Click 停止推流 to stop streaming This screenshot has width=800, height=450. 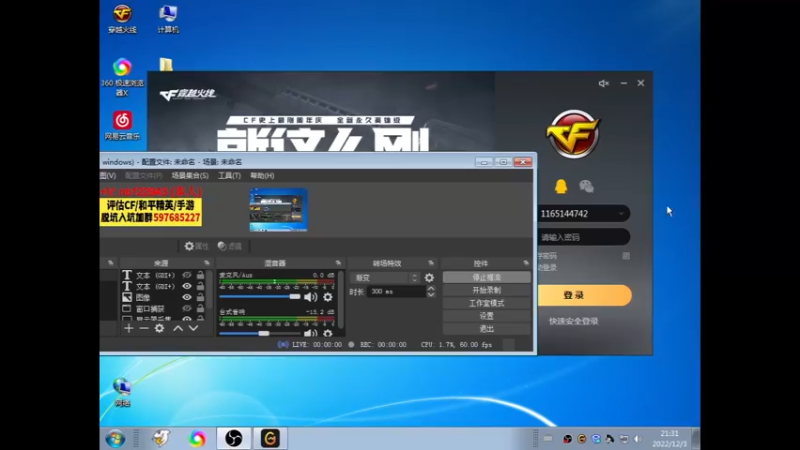click(487, 277)
